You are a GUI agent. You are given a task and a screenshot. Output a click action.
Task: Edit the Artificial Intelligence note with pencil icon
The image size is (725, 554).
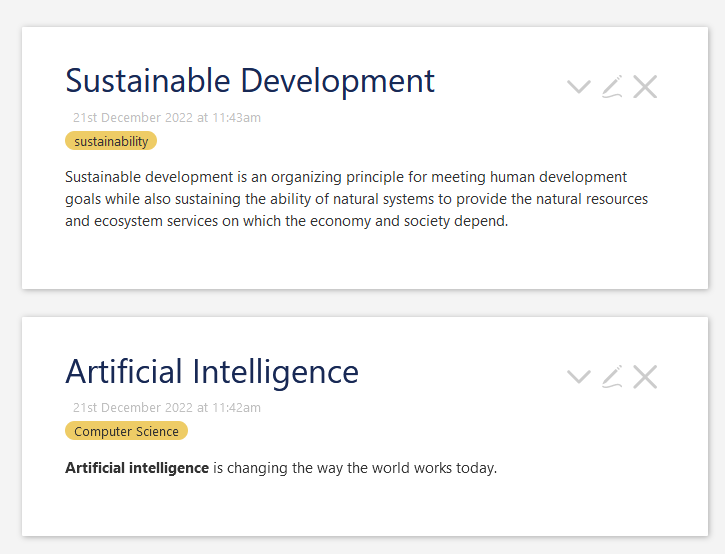tap(612, 376)
